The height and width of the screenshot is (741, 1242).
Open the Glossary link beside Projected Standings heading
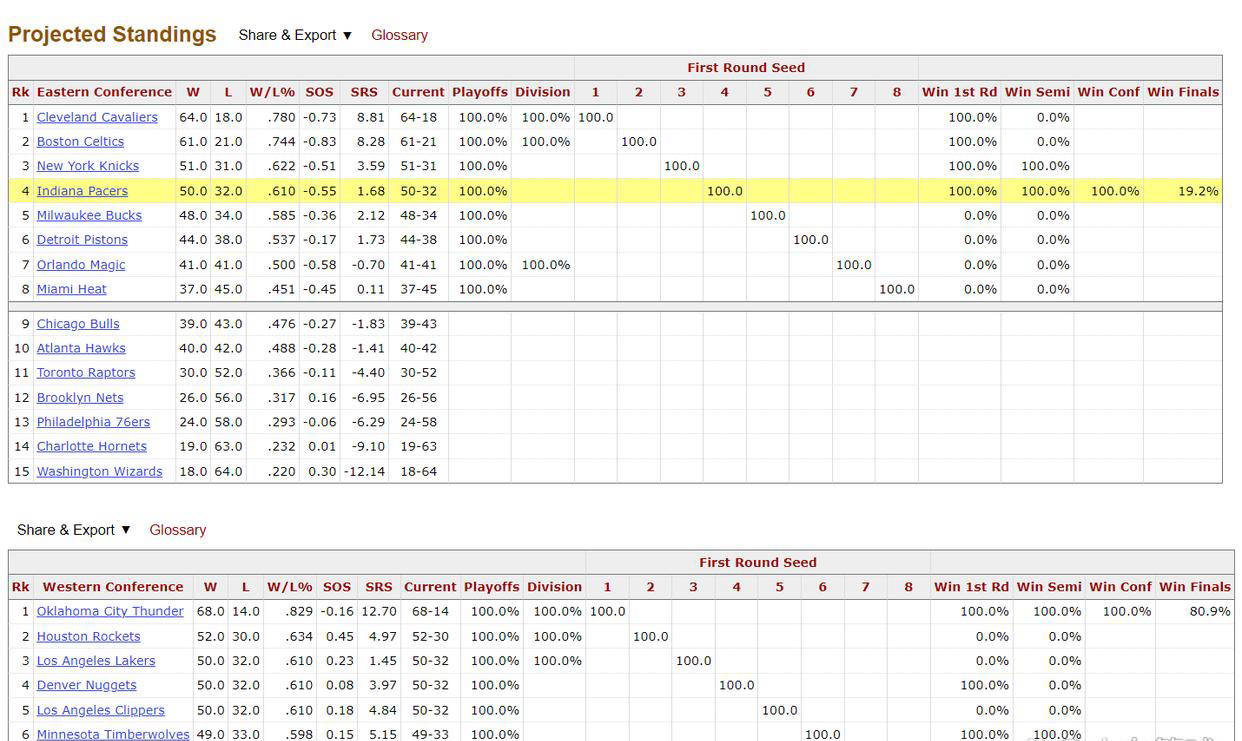tap(399, 35)
